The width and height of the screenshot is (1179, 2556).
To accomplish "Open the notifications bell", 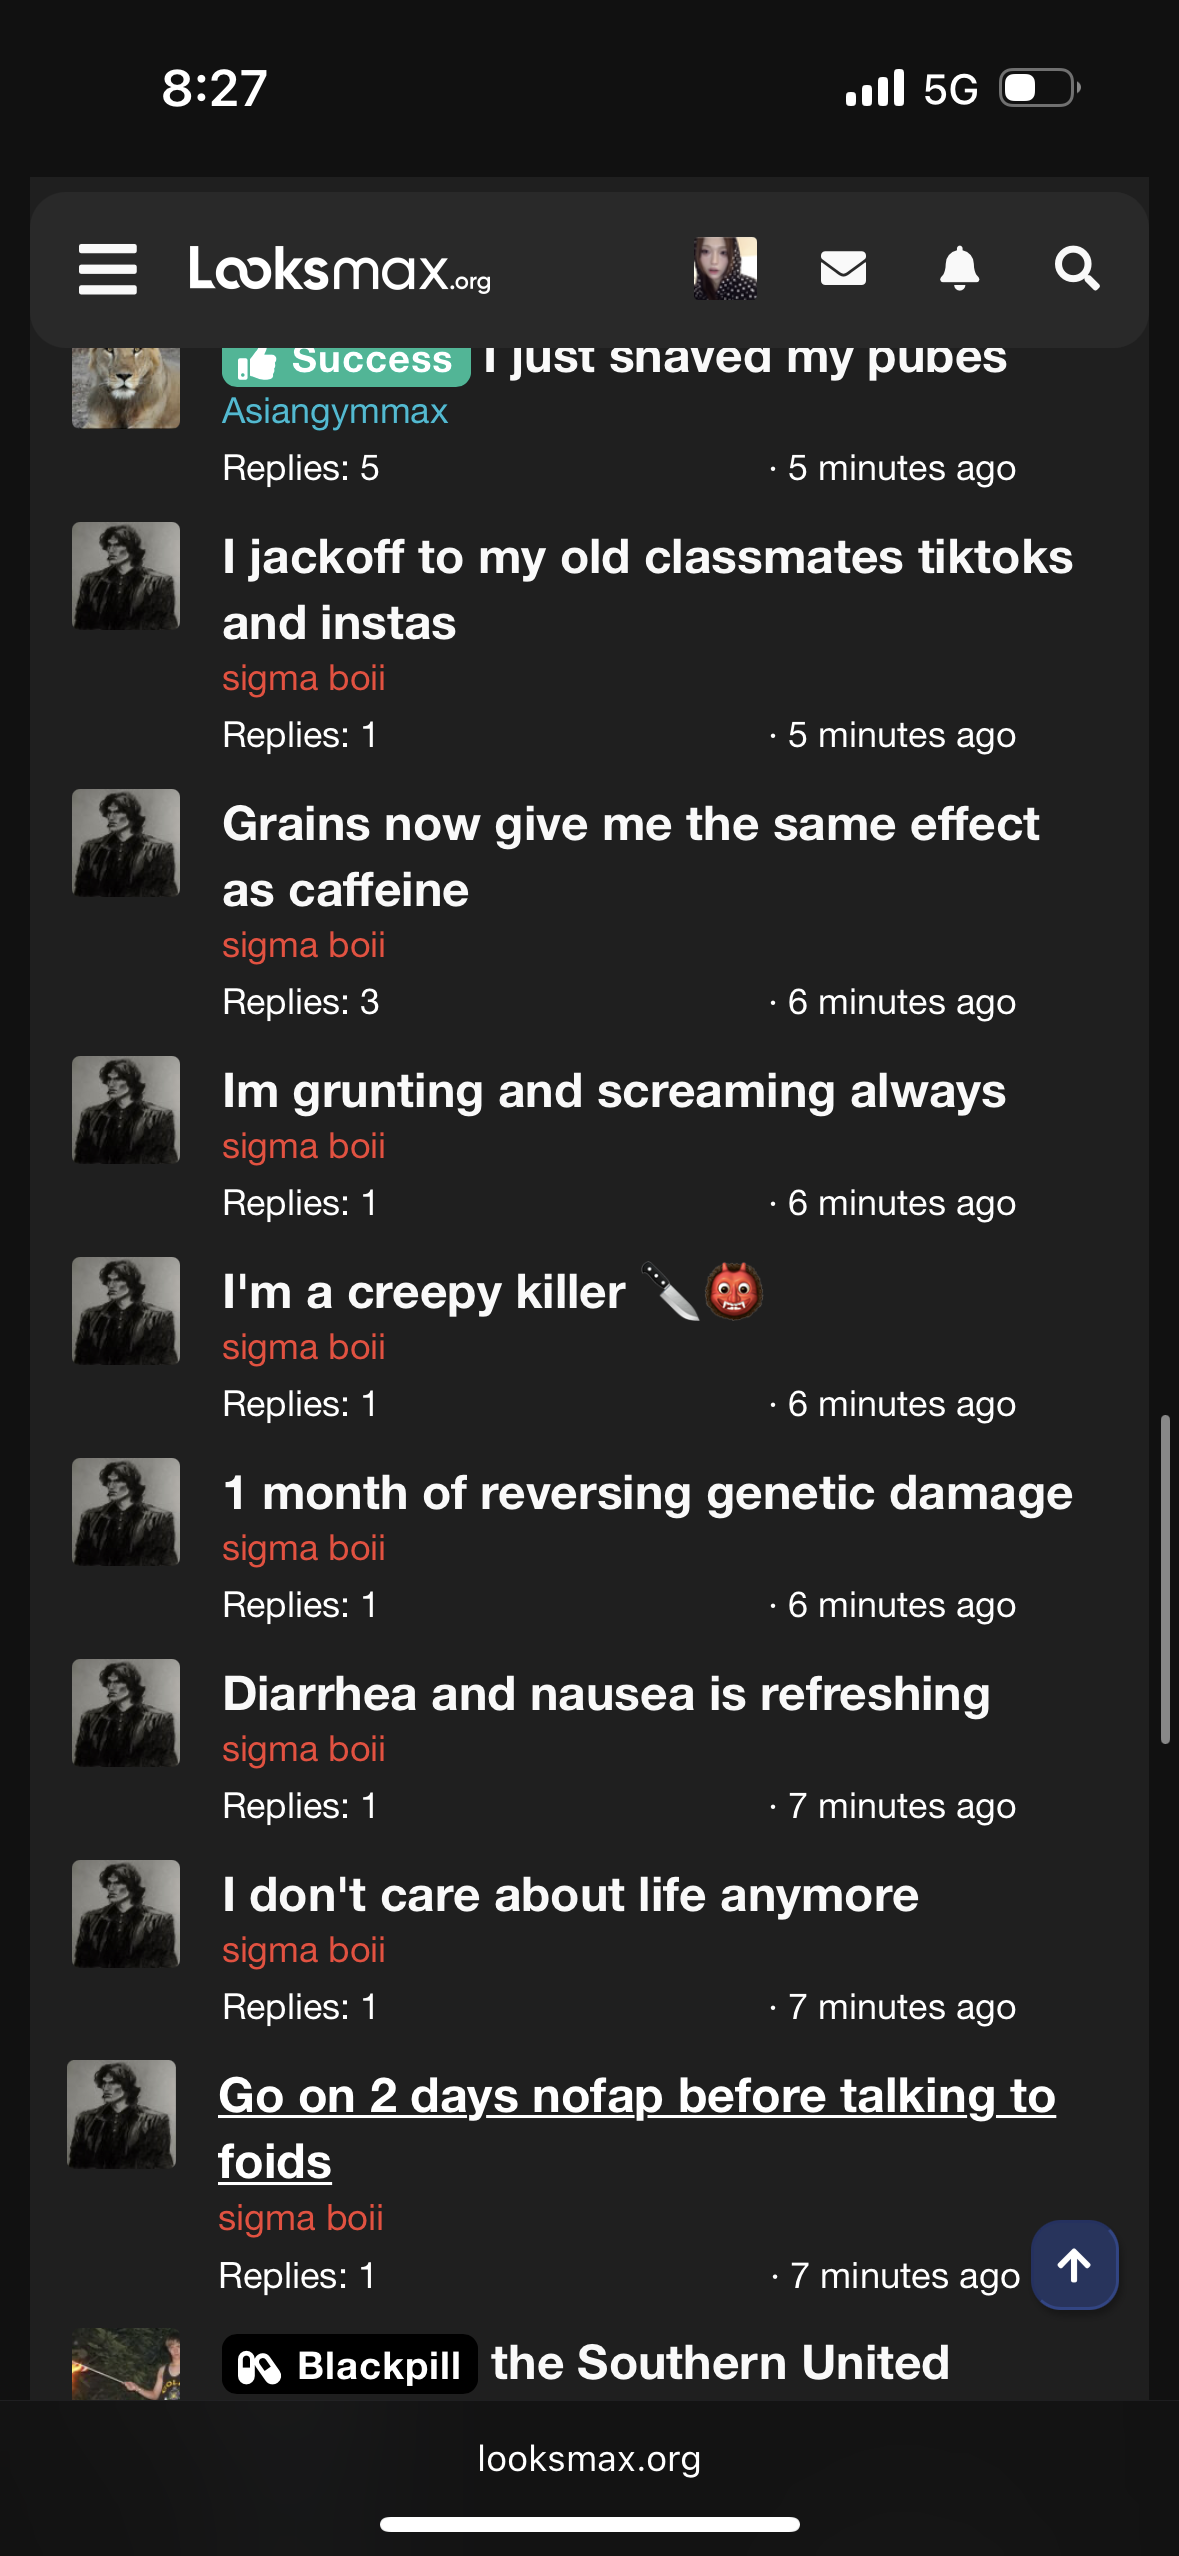I will pyautogui.click(x=959, y=268).
